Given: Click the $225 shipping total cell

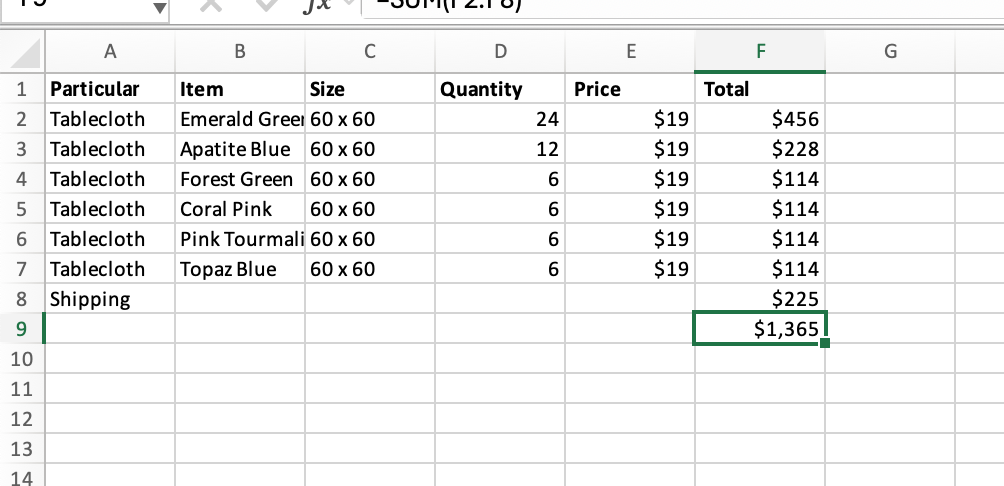Looking at the screenshot, I should click(759, 299).
